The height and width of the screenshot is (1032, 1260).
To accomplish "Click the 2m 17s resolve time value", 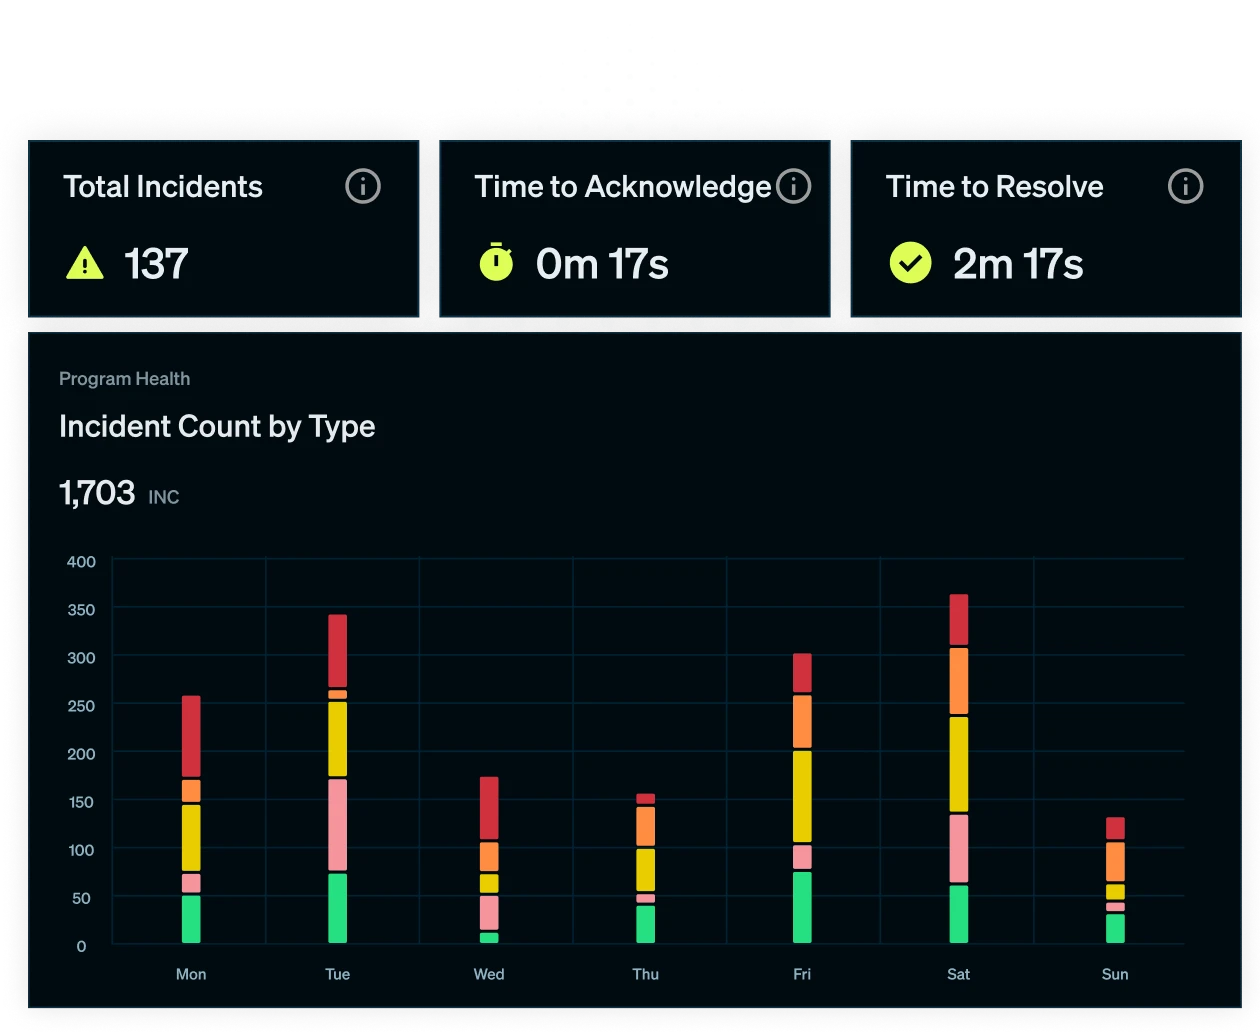I will point(1018,264).
